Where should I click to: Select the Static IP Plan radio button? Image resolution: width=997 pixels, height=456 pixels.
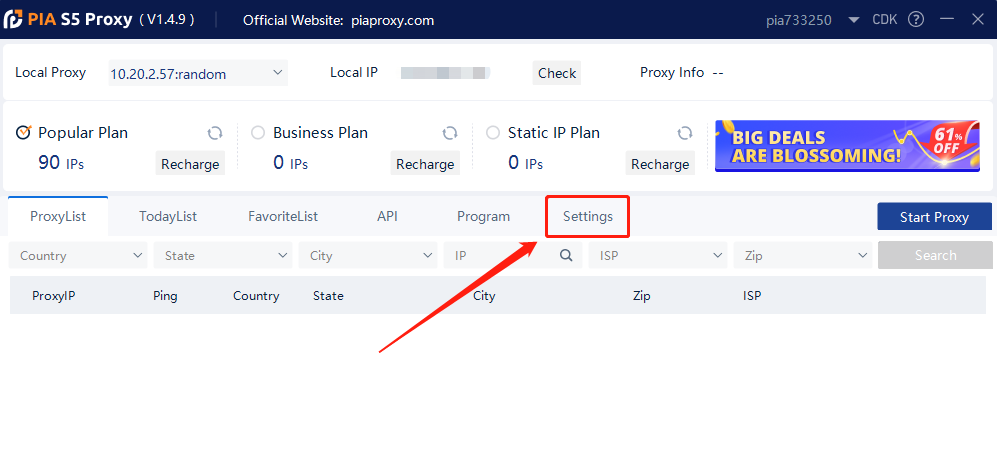click(493, 133)
